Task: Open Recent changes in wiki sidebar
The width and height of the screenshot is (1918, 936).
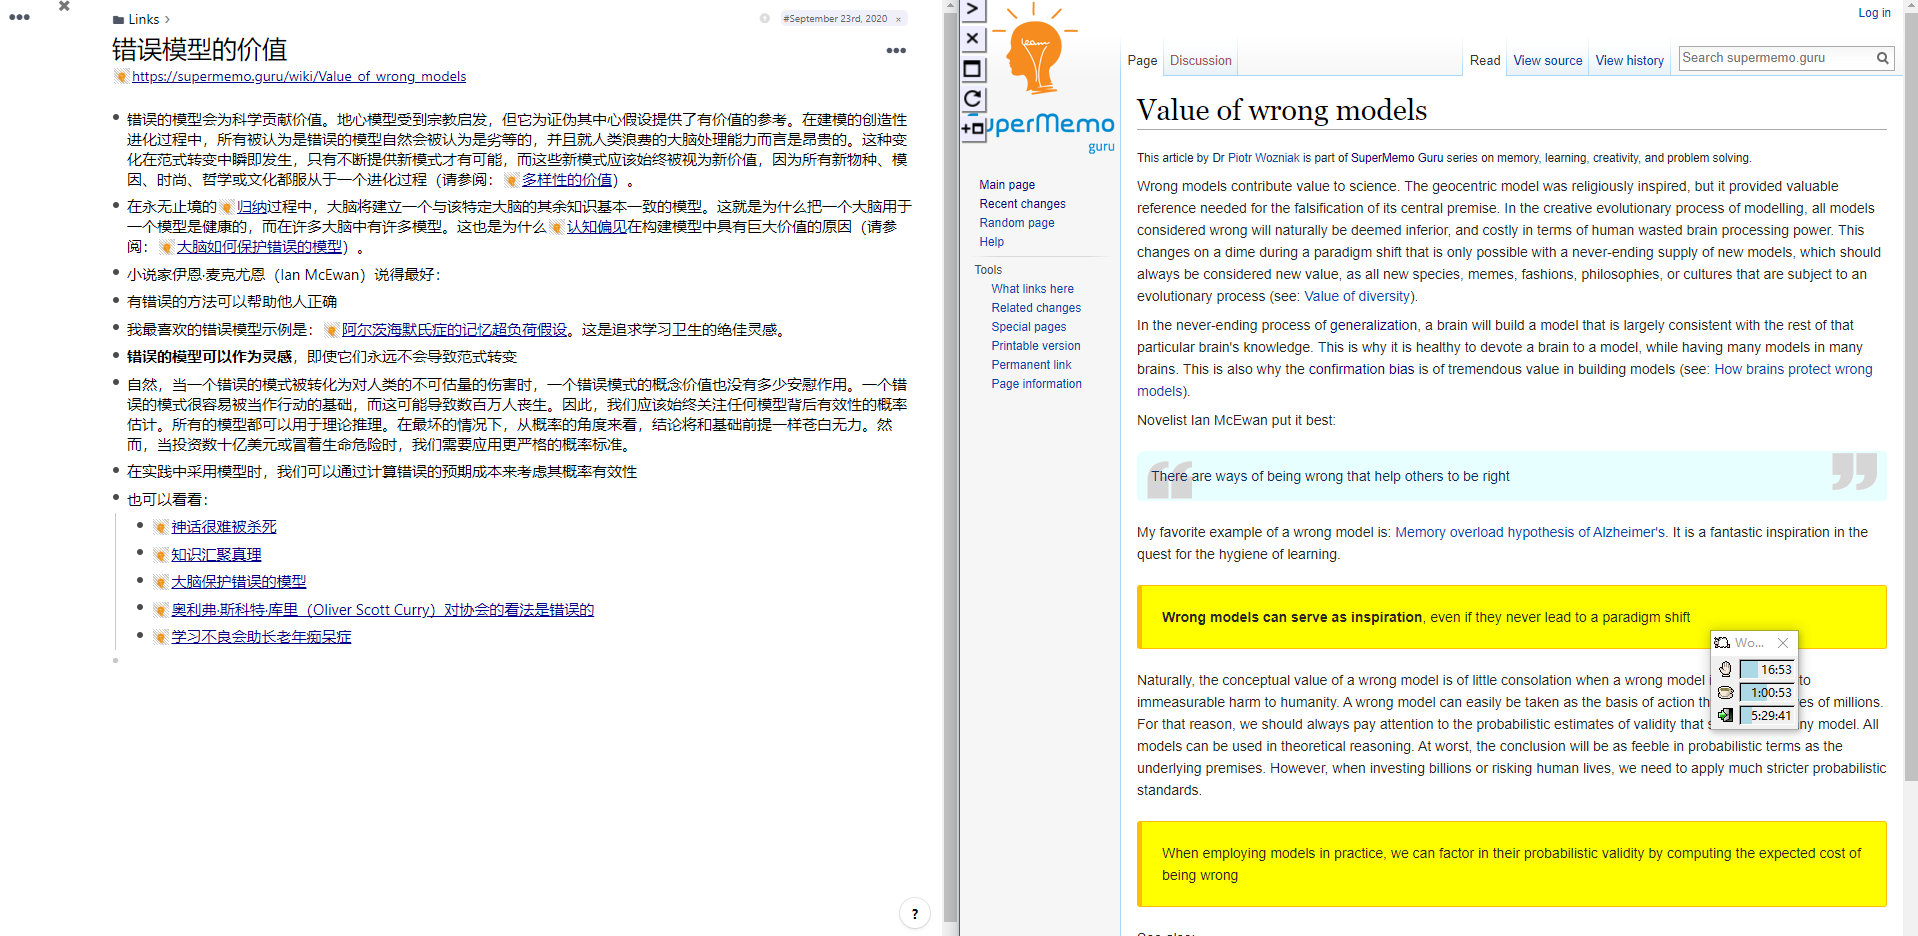Action: pyautogui.click(x=1022, y=204)
